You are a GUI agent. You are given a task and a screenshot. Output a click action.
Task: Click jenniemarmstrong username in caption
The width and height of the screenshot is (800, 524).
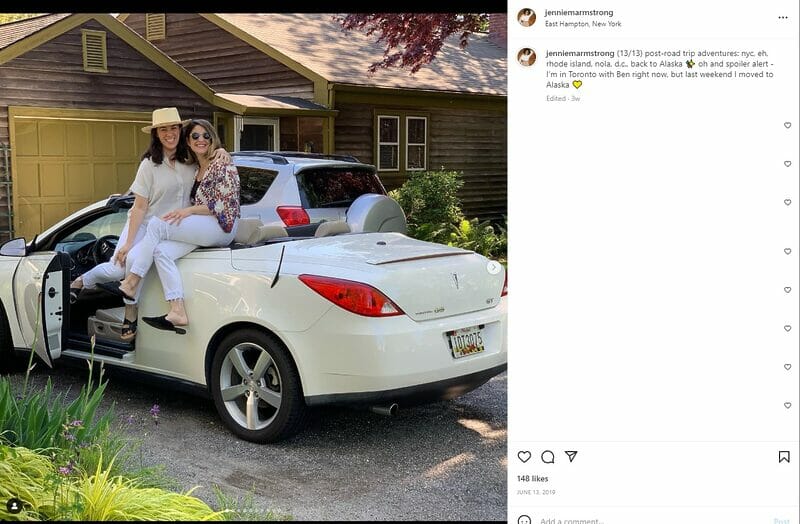click(580, 53)
